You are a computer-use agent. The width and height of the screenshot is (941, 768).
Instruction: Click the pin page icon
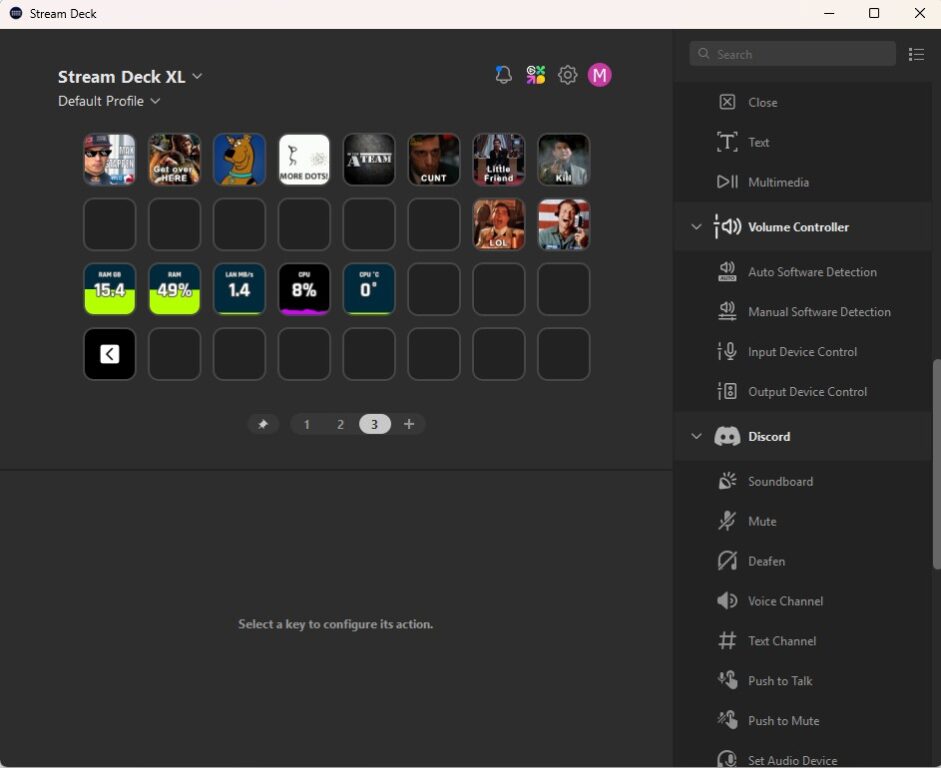coord(263,424)
